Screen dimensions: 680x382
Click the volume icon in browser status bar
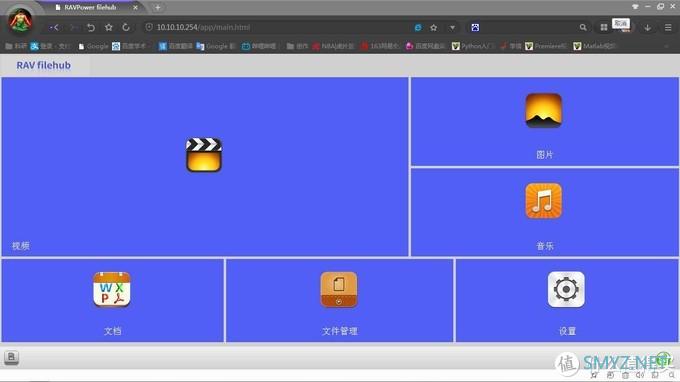tap(640, 375)
